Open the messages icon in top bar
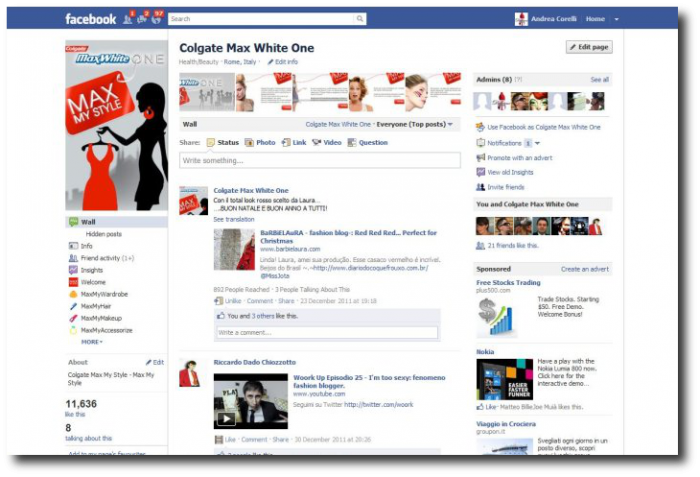700x477 pixels. 142,19
